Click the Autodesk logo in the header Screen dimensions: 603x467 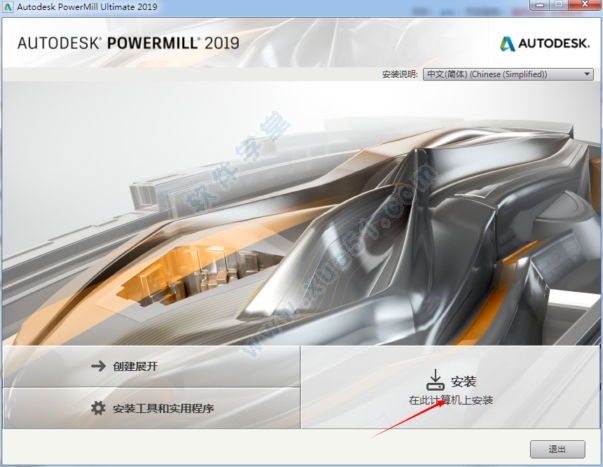544,42
